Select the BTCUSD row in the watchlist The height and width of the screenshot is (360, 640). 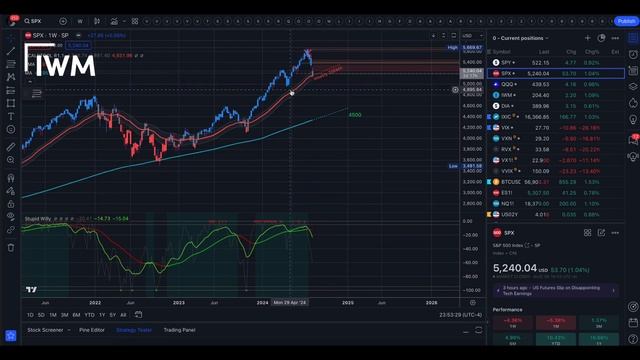(556, 182)
